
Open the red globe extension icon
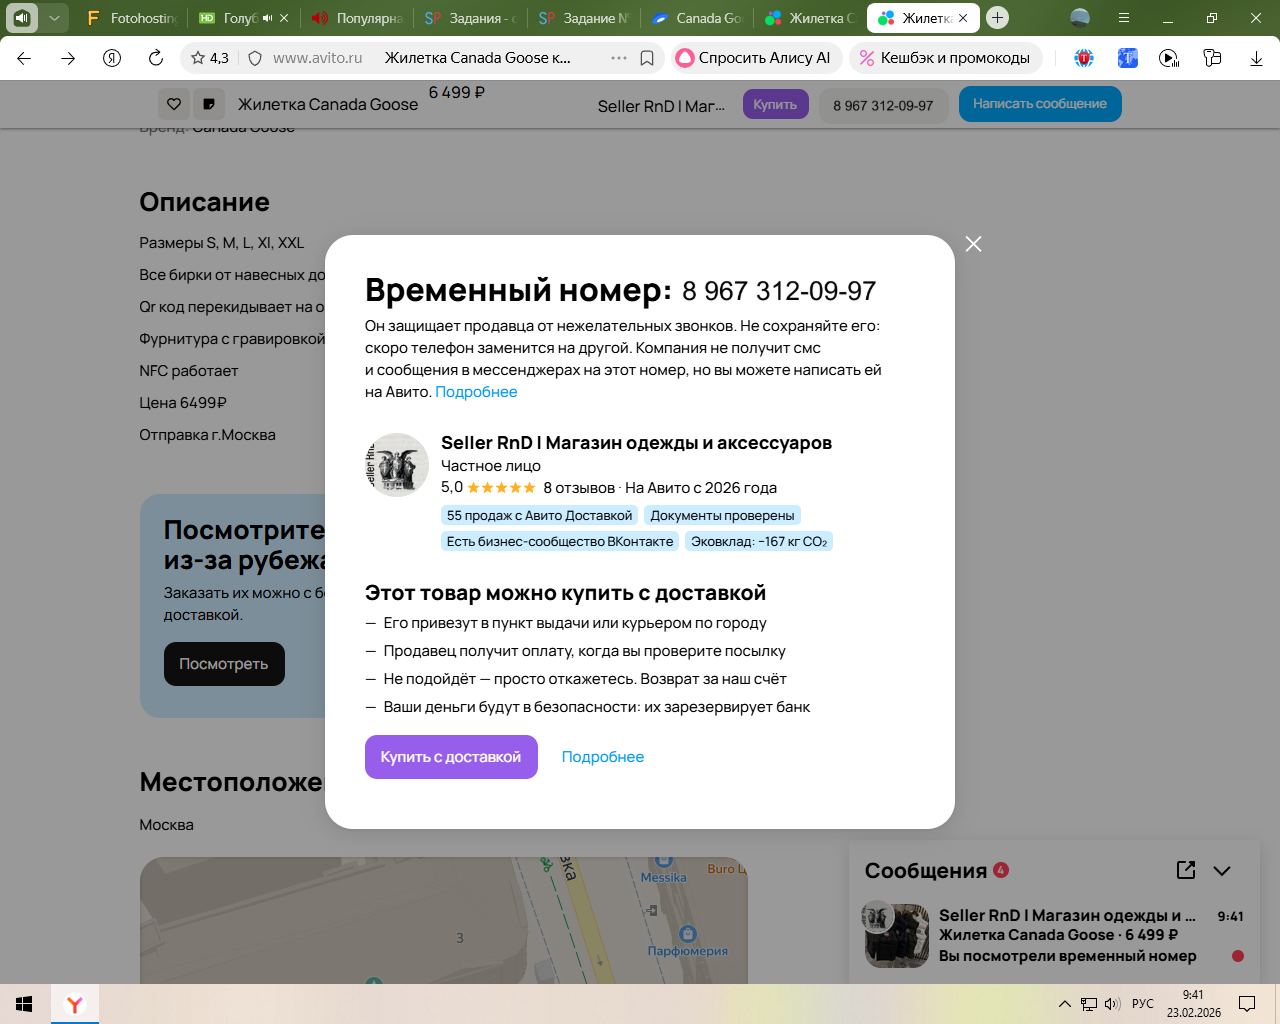1084,58
